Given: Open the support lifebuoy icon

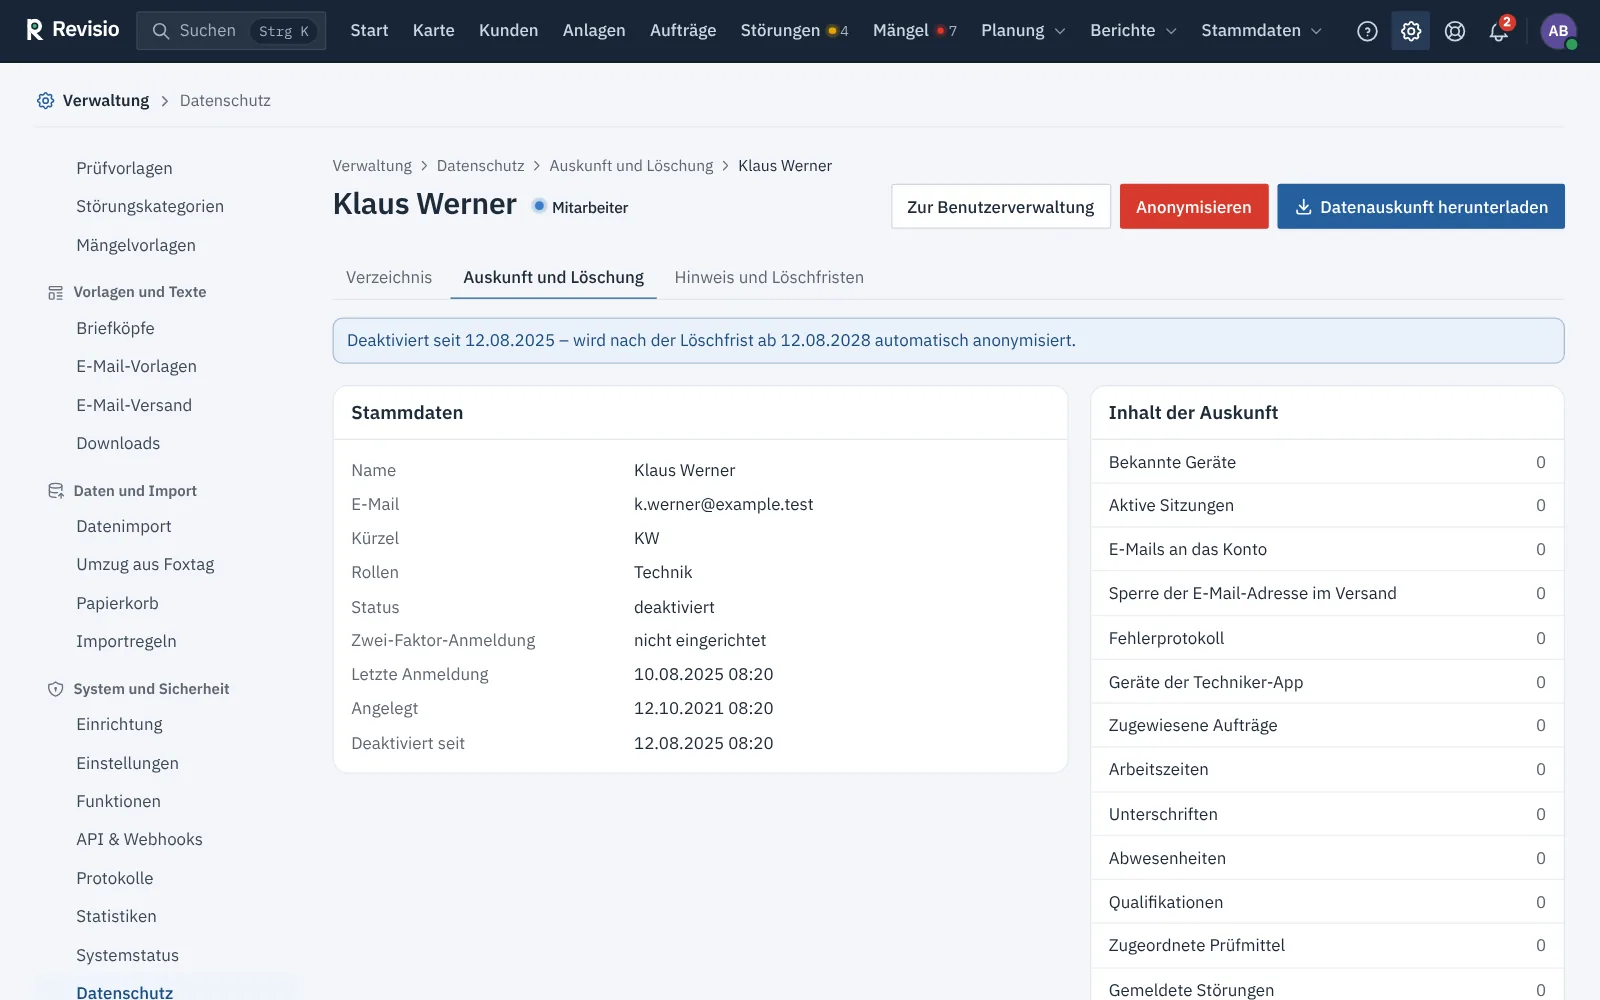Looking at the screenshot, I should pos(1455,31).
